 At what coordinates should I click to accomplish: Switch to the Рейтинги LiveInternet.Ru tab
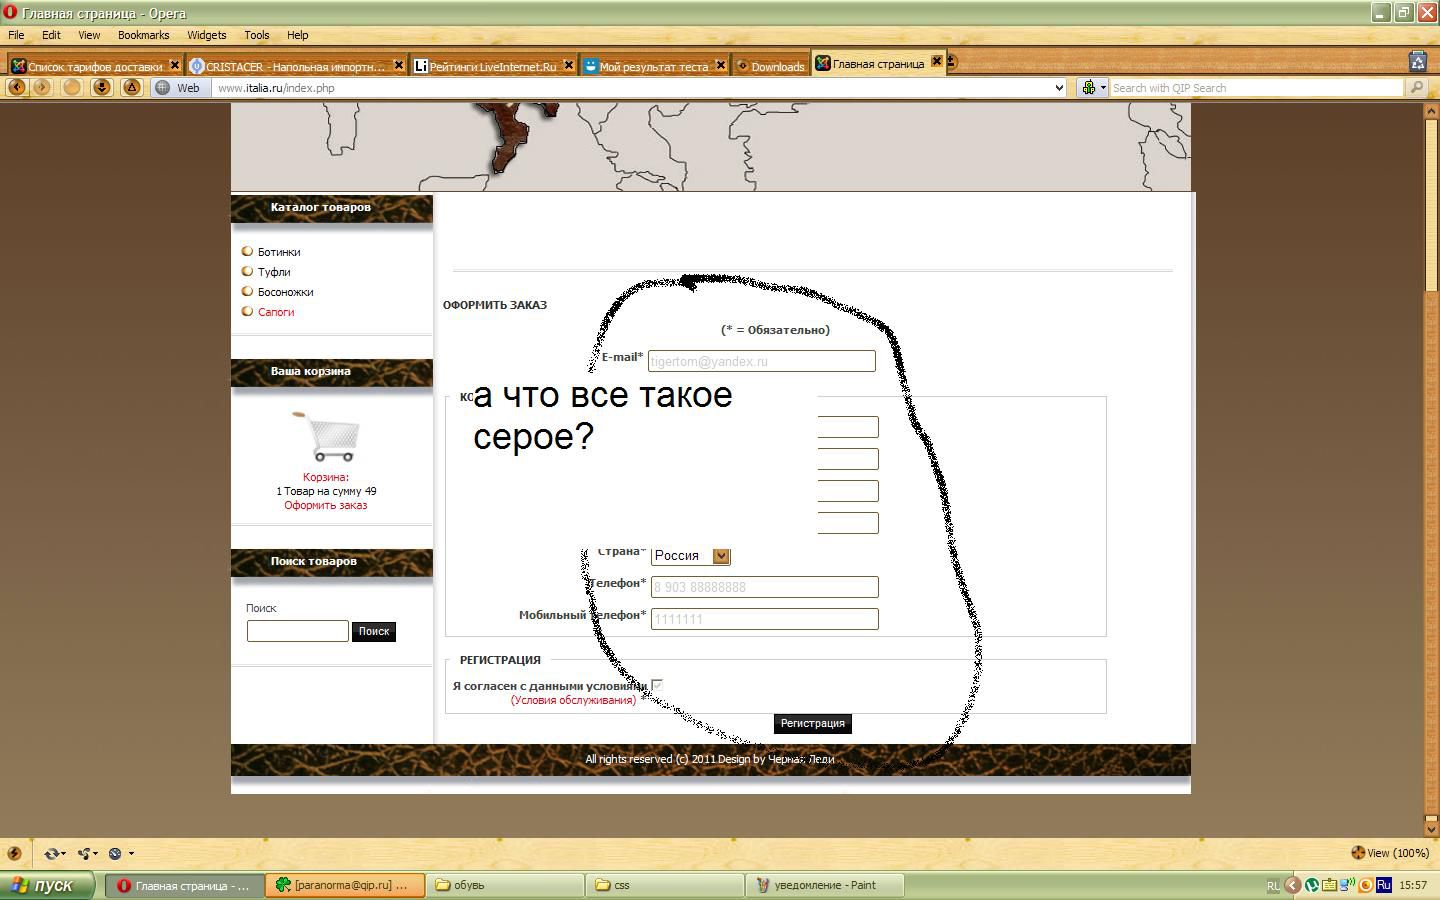492,67
